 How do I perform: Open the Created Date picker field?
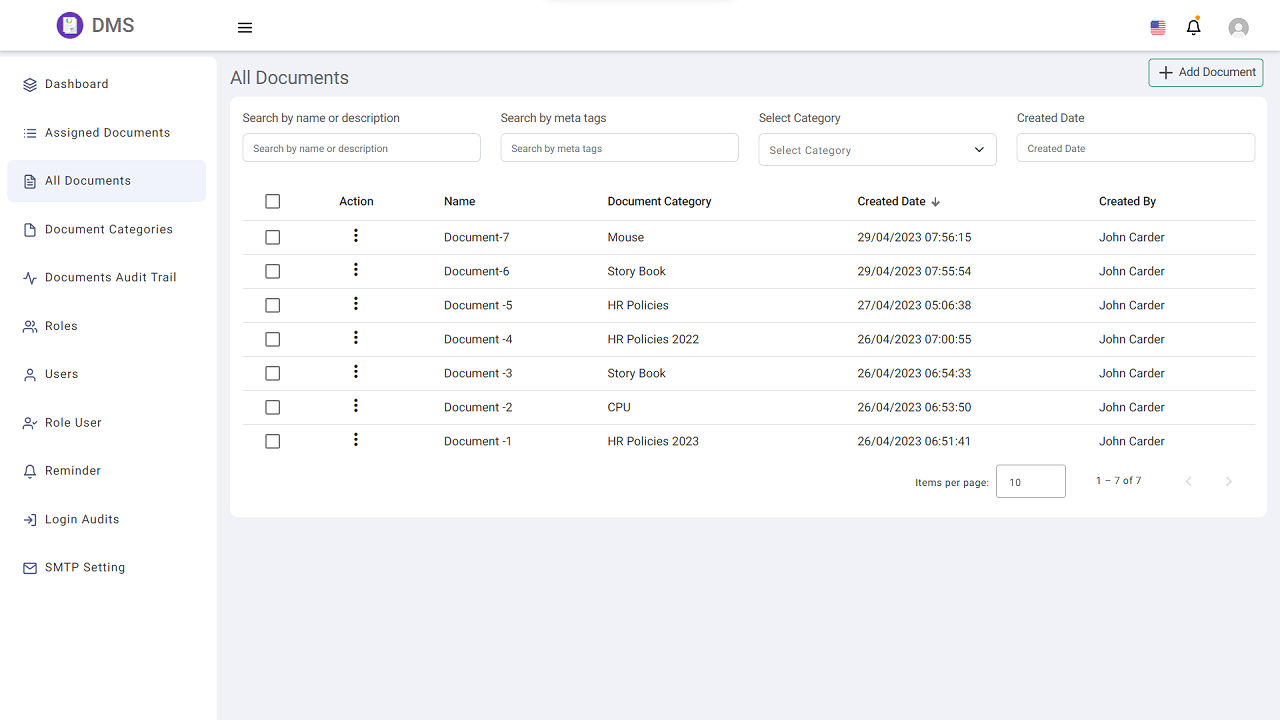1135,148
